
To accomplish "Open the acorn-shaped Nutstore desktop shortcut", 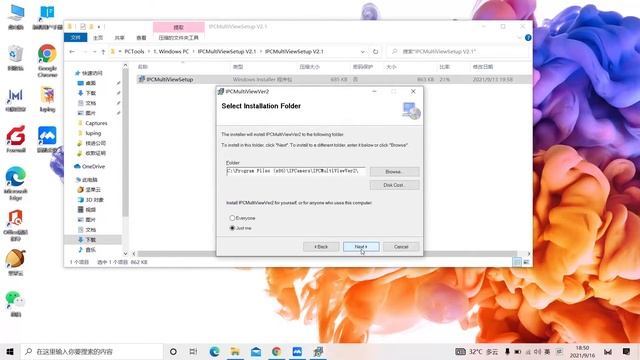I will (16, 262).
